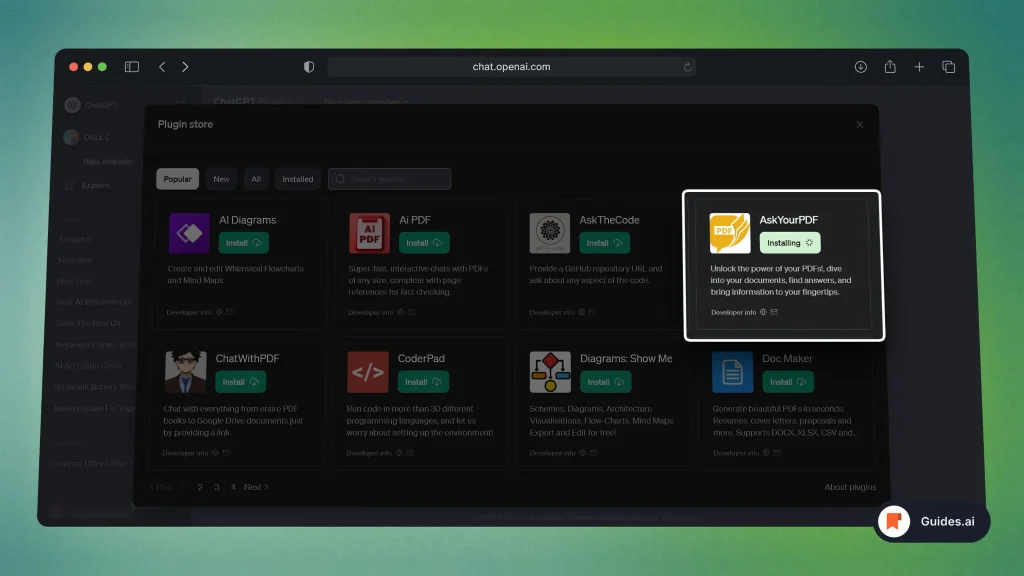This screenshot has width=1024, height=576.
Task: Install the AskTheCode plugin
Action: click(x=604, y=243)
